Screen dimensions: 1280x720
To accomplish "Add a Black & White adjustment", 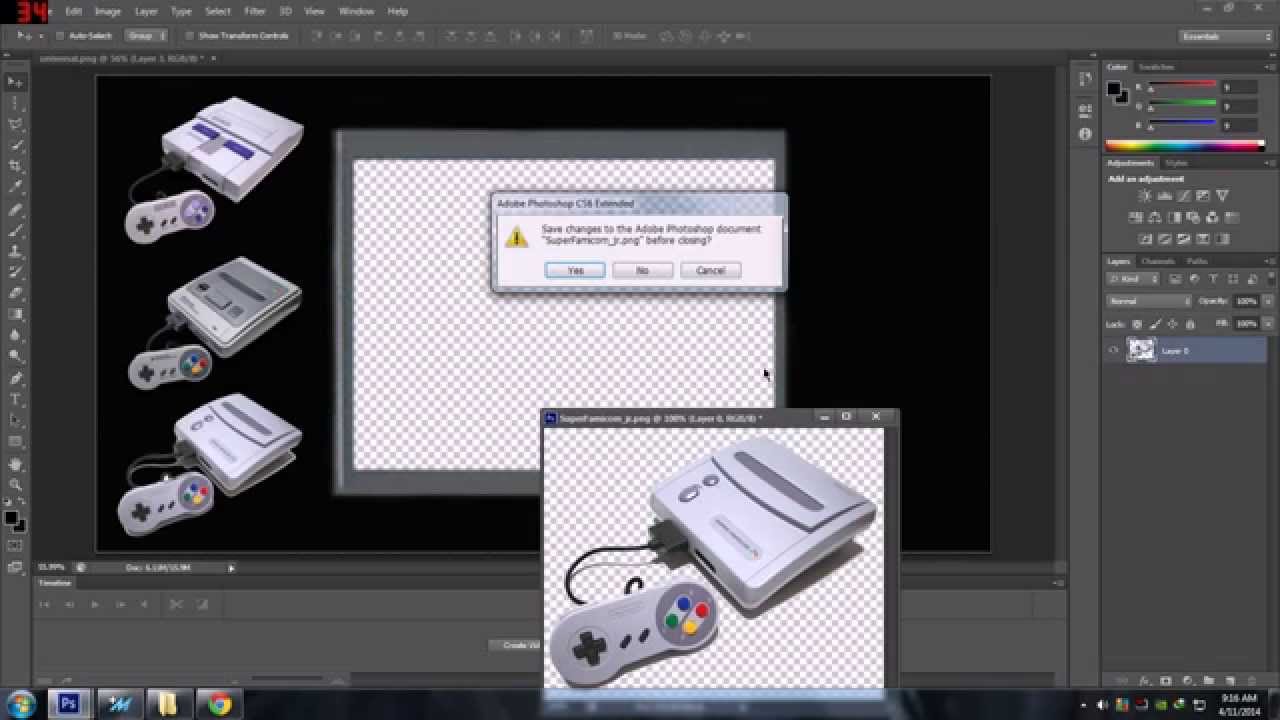I will 1174,217.
